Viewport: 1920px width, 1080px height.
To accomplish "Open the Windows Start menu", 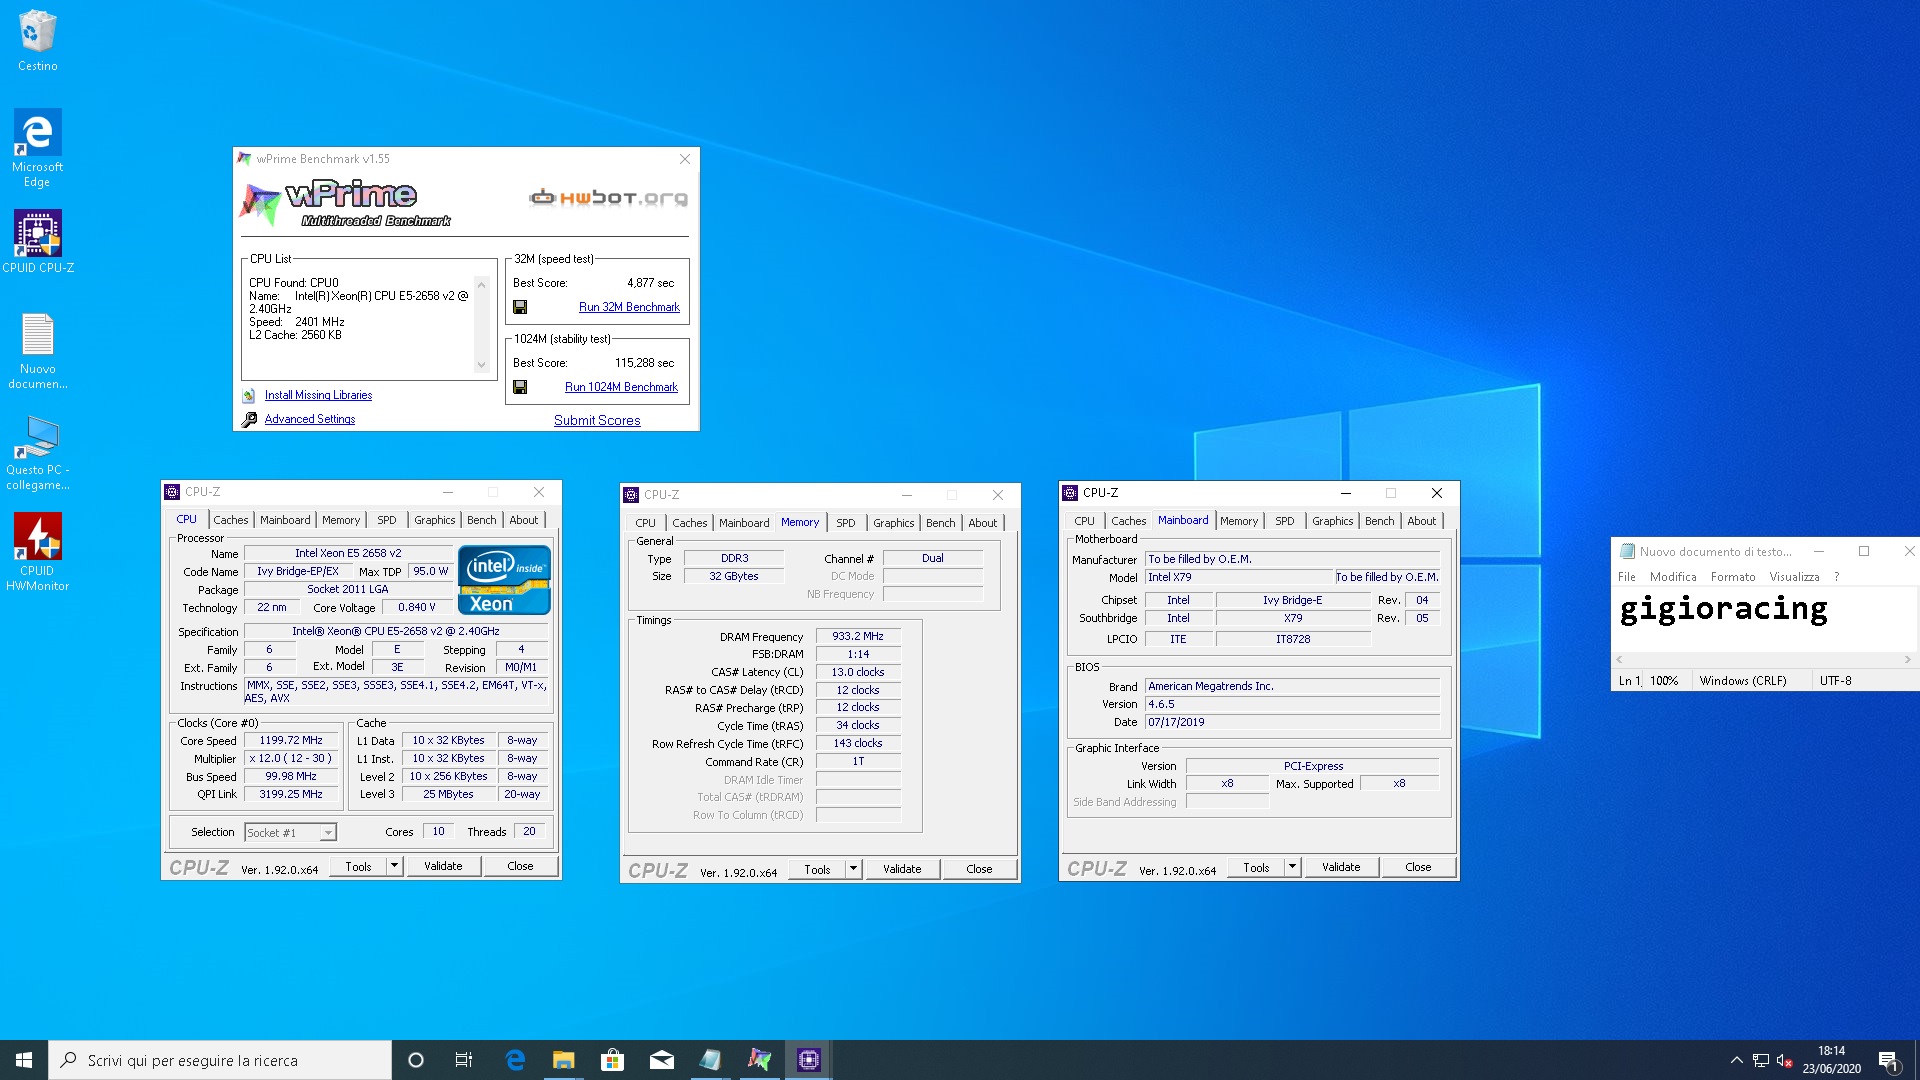I will click(24, 1060).
